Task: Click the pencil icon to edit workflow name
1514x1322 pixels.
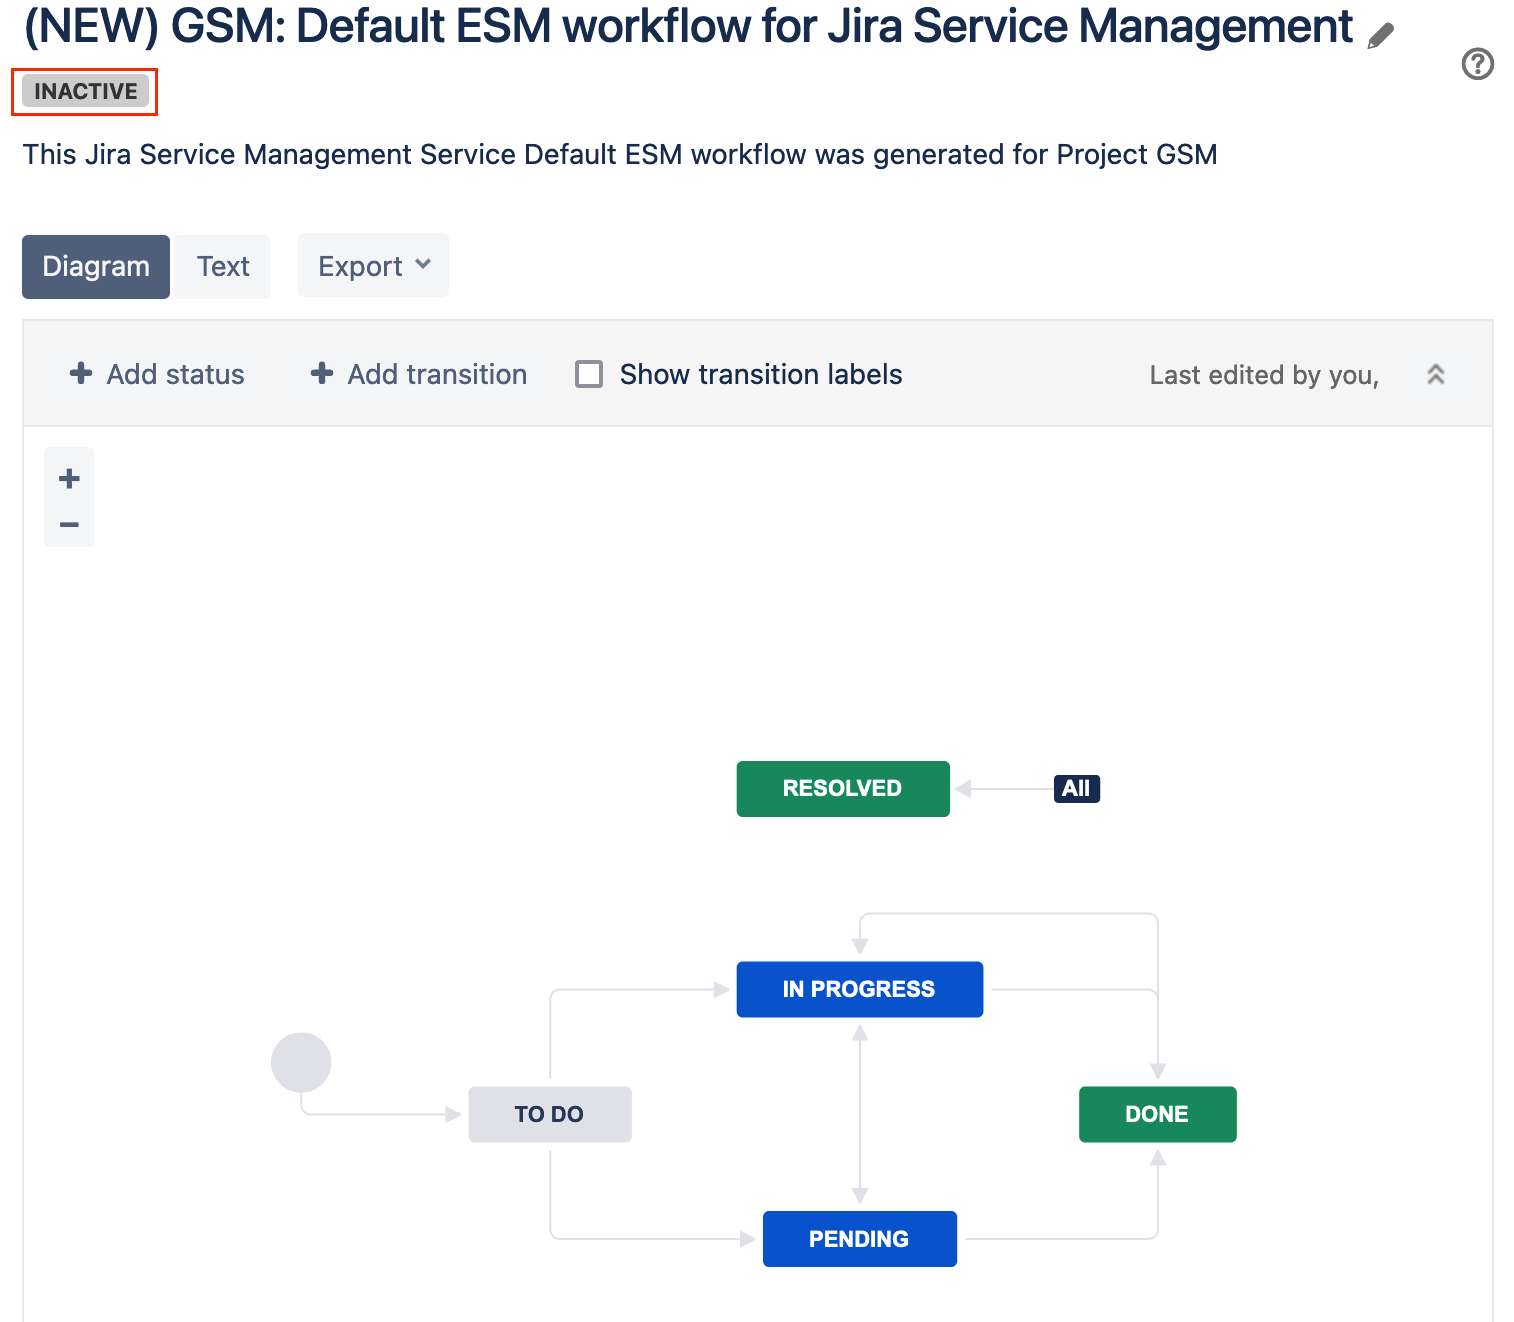Action: 1381,36
